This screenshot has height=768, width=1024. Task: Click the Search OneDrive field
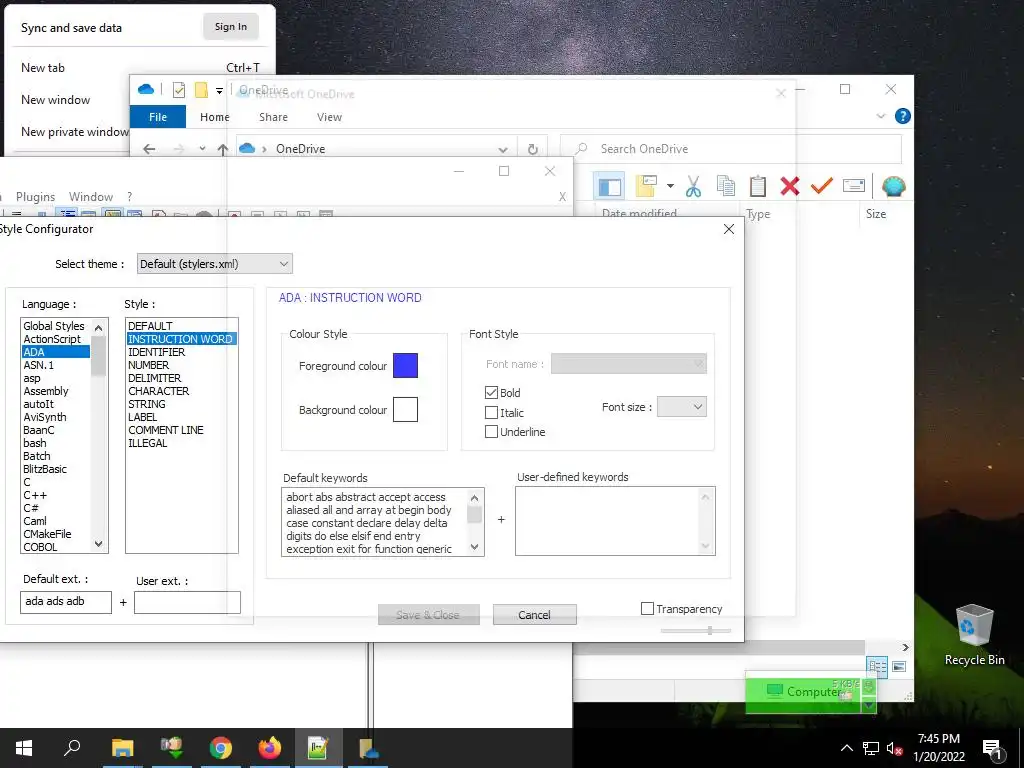coord(731,149)
